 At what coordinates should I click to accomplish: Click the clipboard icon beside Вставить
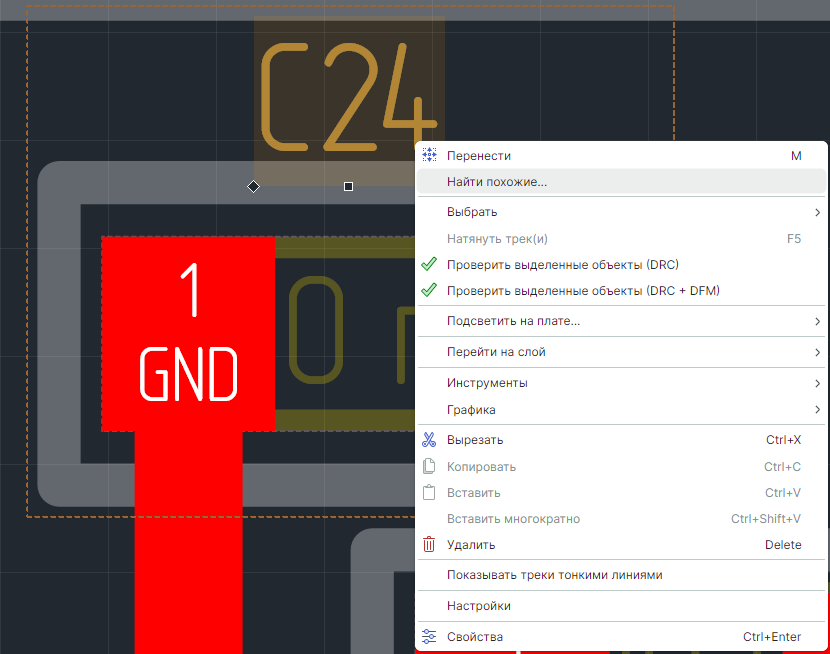tap(429, 493)
